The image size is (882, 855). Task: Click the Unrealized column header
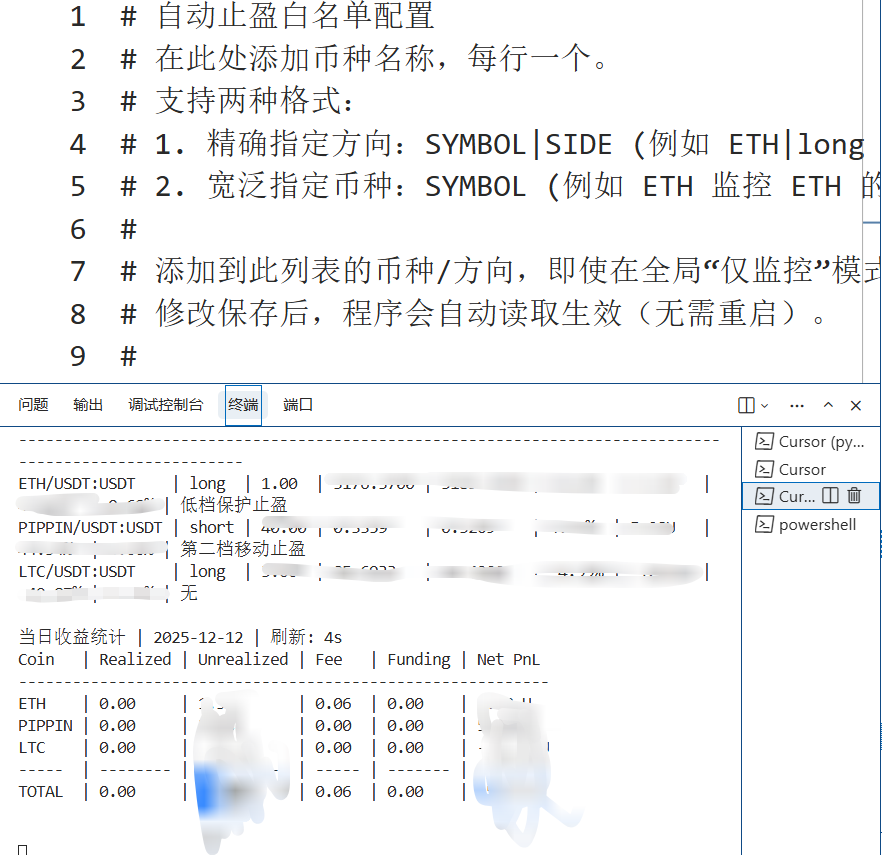[243, 659]
